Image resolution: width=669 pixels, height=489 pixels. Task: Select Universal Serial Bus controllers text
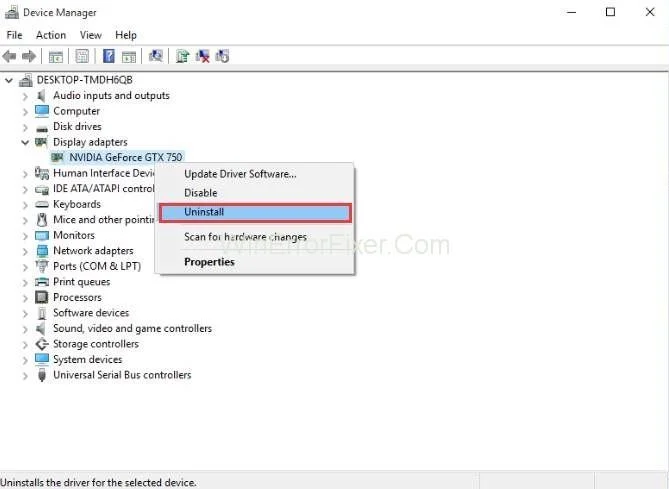click(122, 375)
